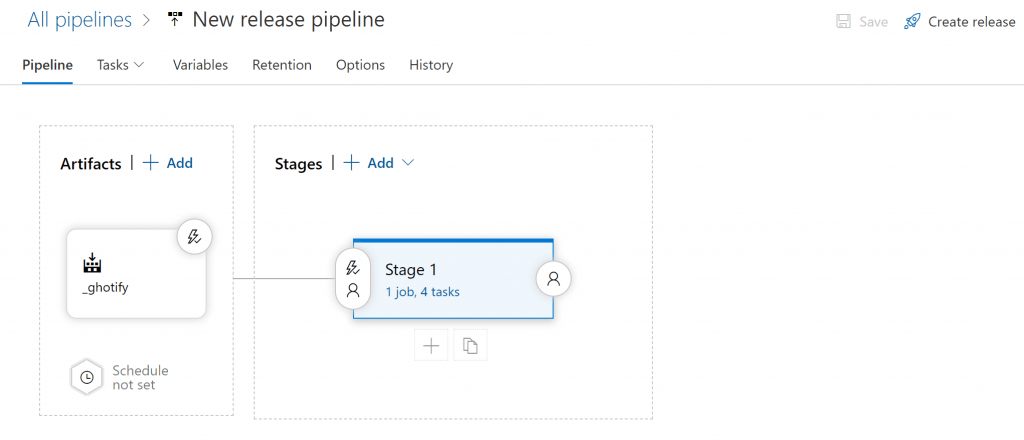Image resolution: width=1024 pixels, height=440 pixels.
Task: Open post-deployment conditions person icon on Stage 1
Action: (x=554, y=279)
